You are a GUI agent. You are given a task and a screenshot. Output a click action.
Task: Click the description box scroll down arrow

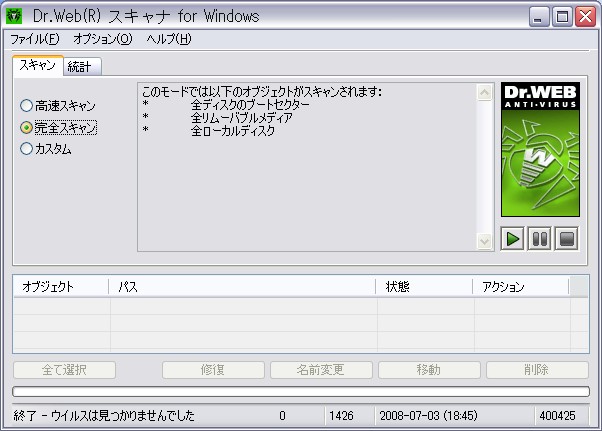pyautogui.click(x=485, y=241)
